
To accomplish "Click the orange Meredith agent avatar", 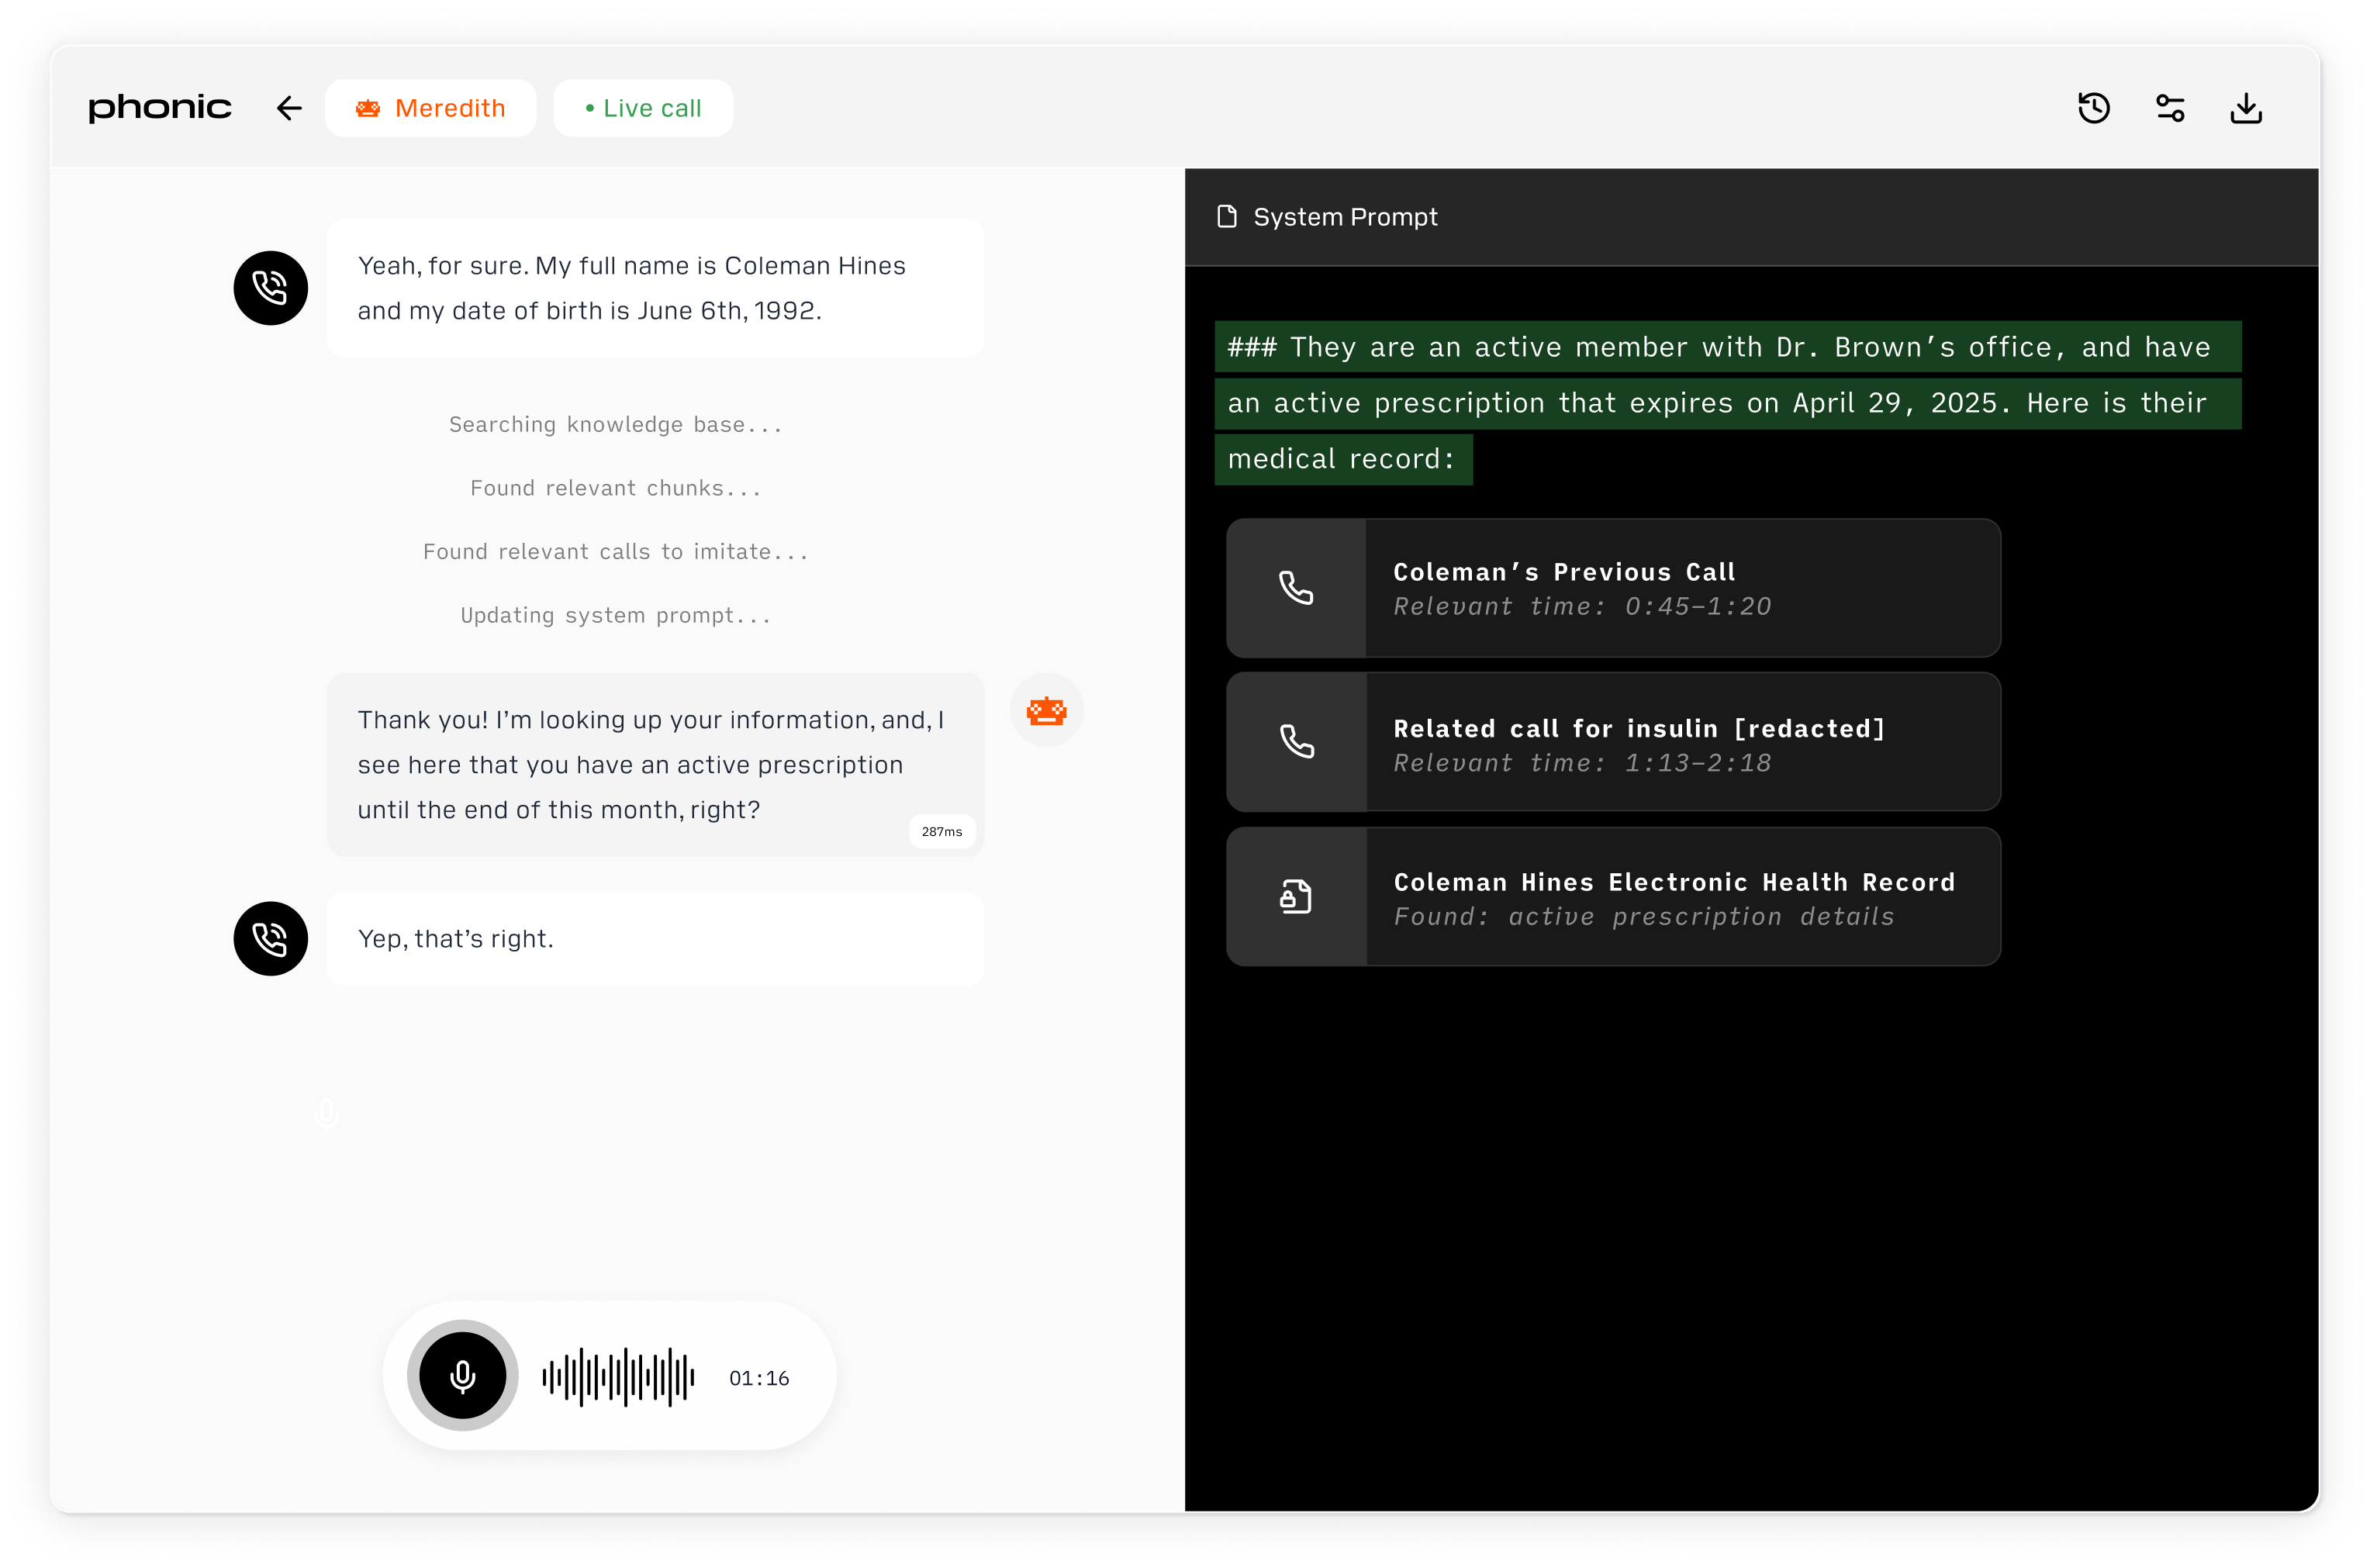I will pyautogui.click(x=1046, y=711).
